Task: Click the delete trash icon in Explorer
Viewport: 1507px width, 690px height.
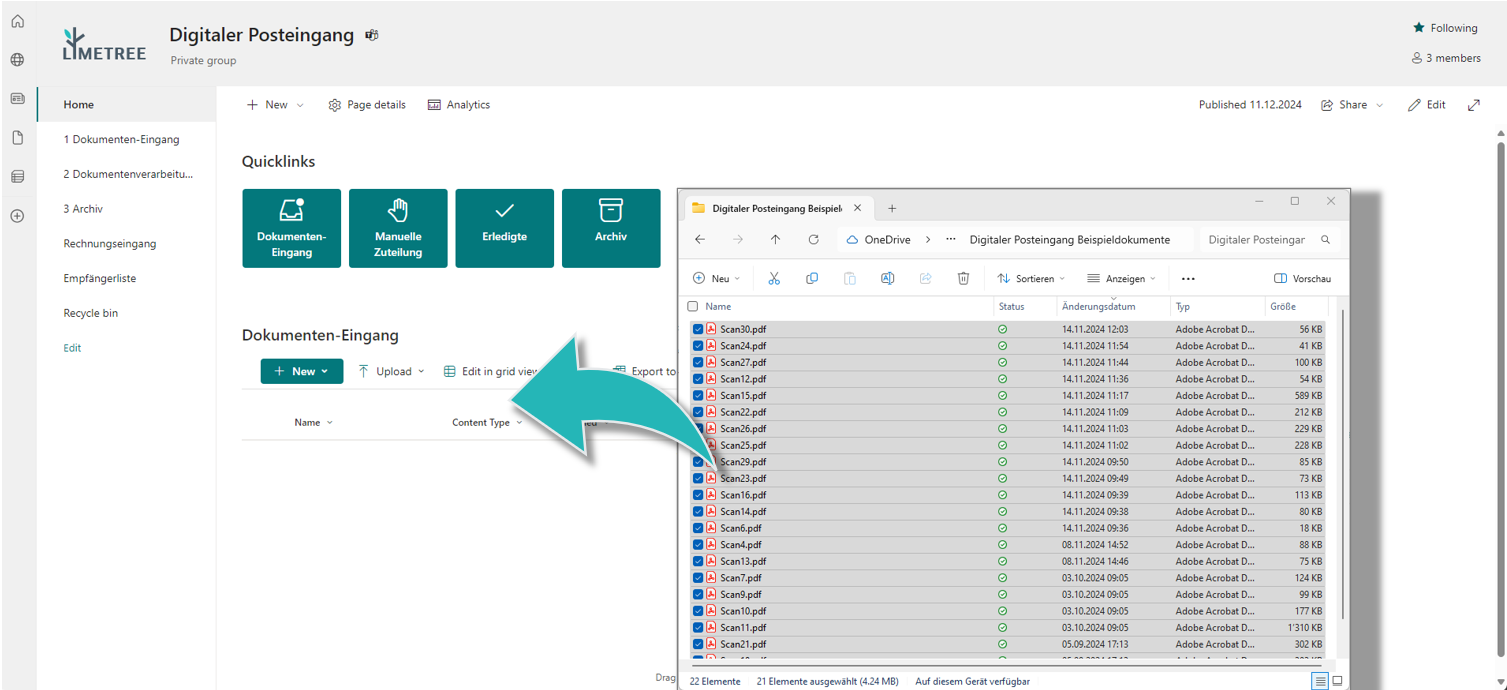Action: 963,279
